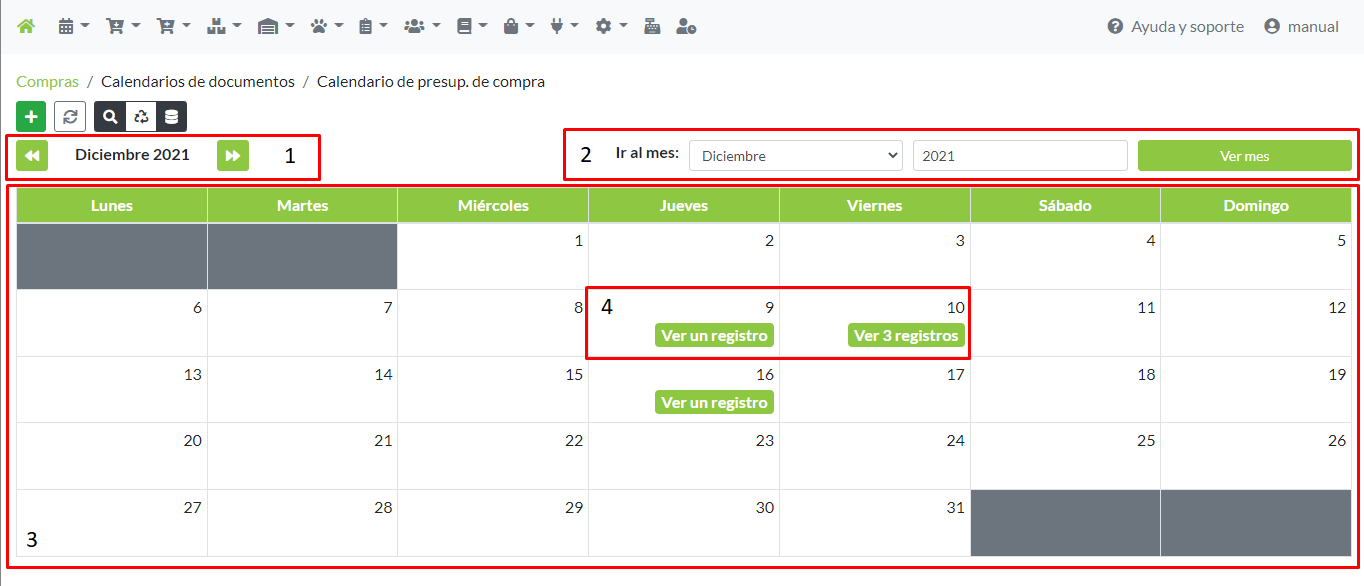Open the month dropdown showing Diciembre
Image resolution: width=1364 pixels, height=586 pixels.
point(795,156)
